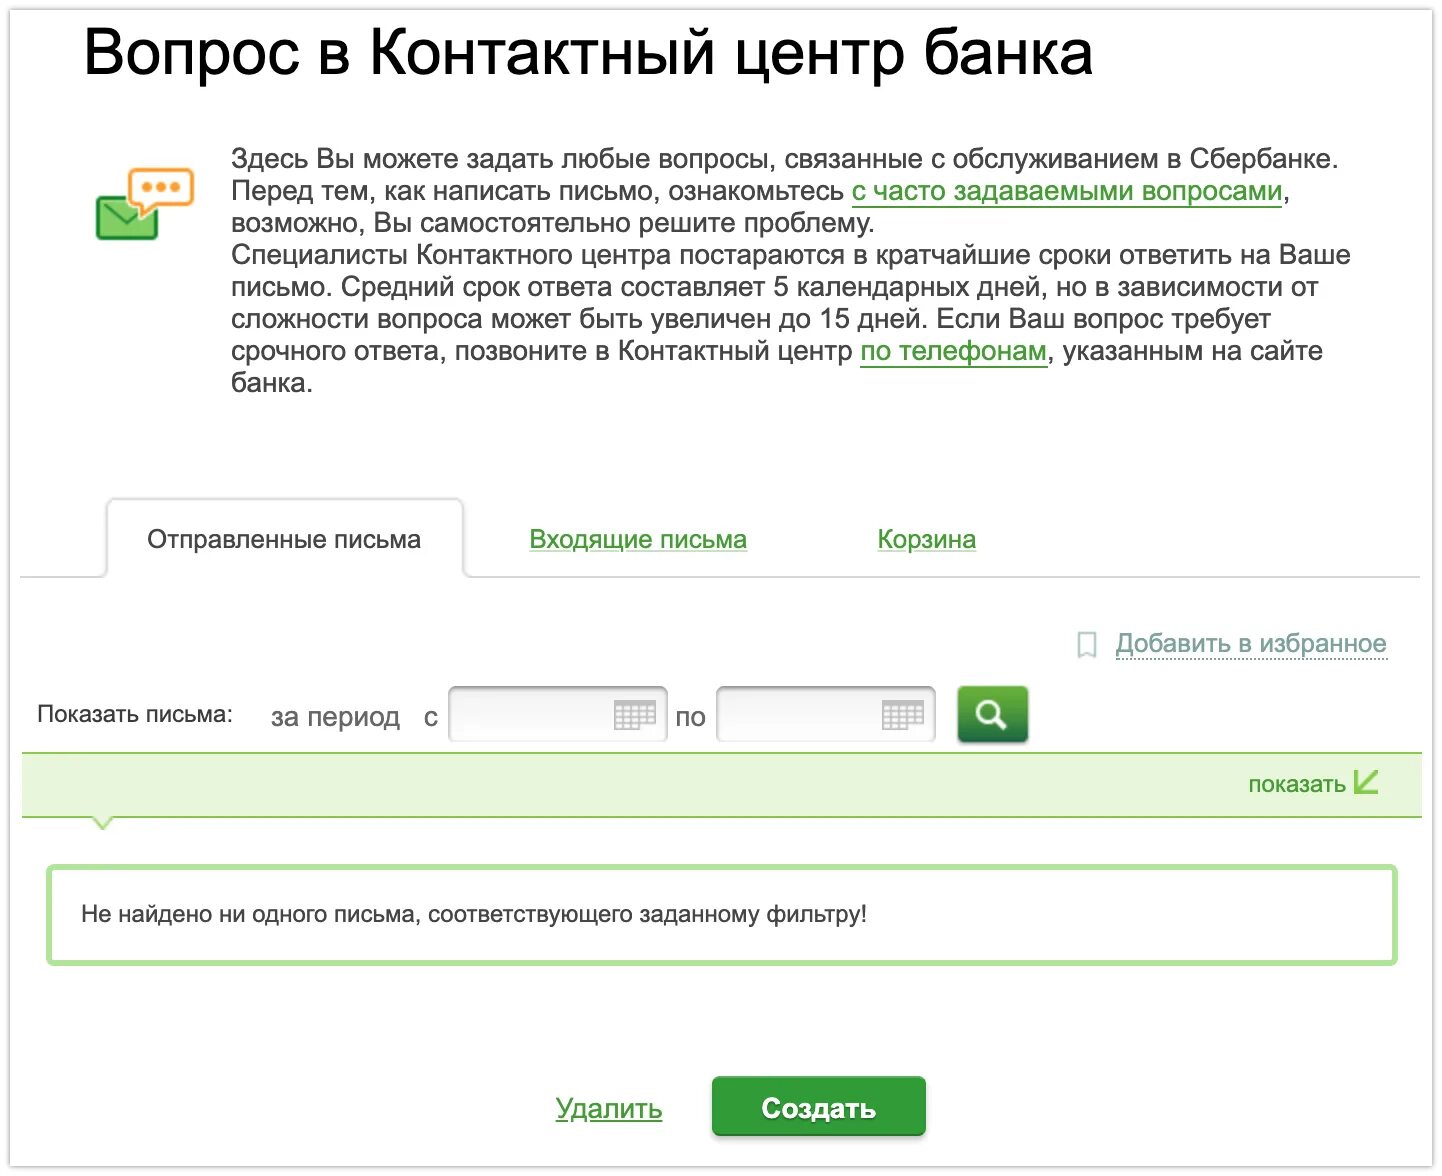Focus the period end date field
The height and width of the screenshot is (1176, 1442).
click(826, 714)
